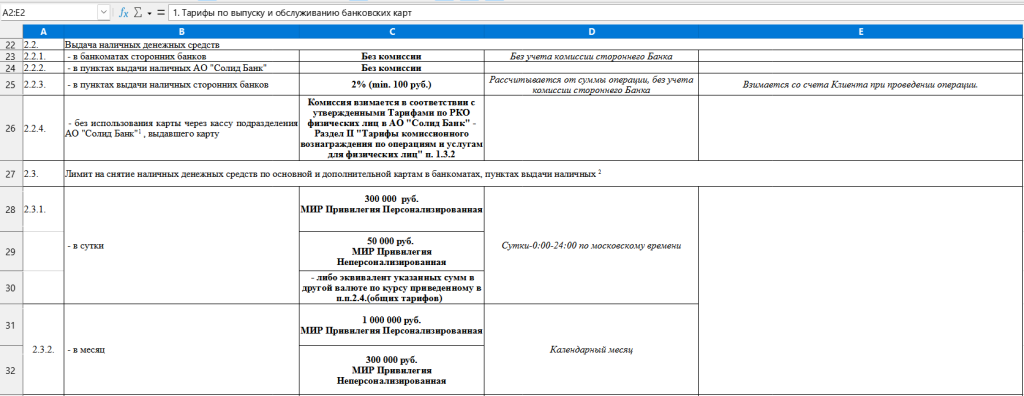Click the equals Formula icon

pos(161,12)
